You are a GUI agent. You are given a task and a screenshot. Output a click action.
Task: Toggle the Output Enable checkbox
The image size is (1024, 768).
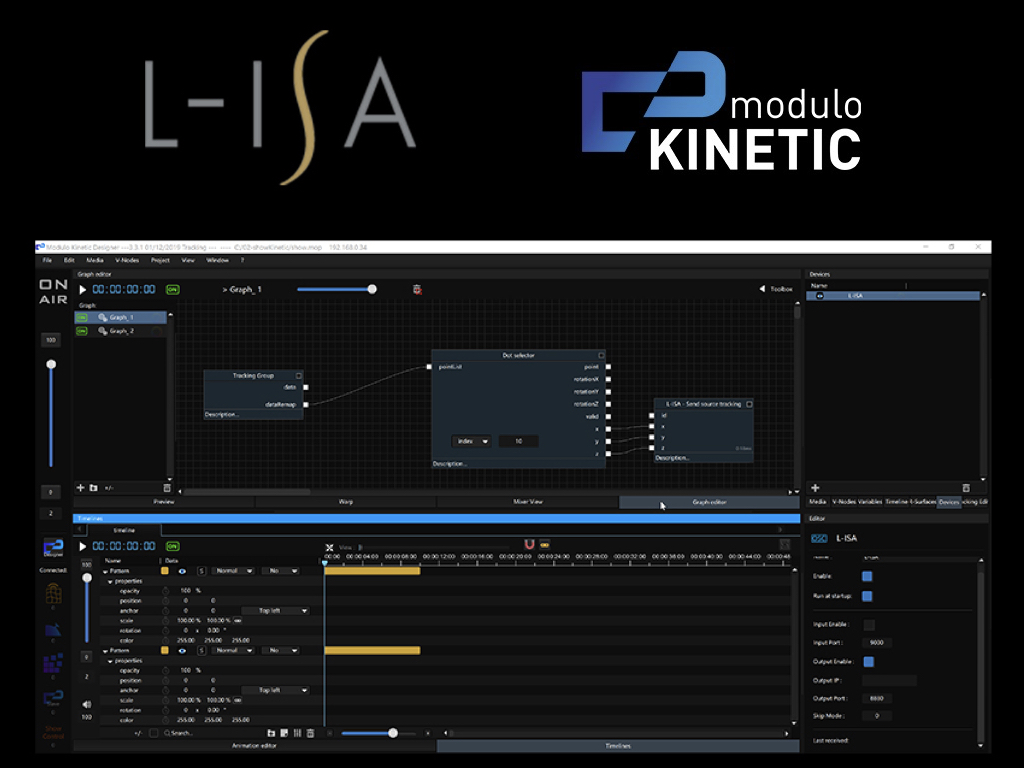pos(869,662)
